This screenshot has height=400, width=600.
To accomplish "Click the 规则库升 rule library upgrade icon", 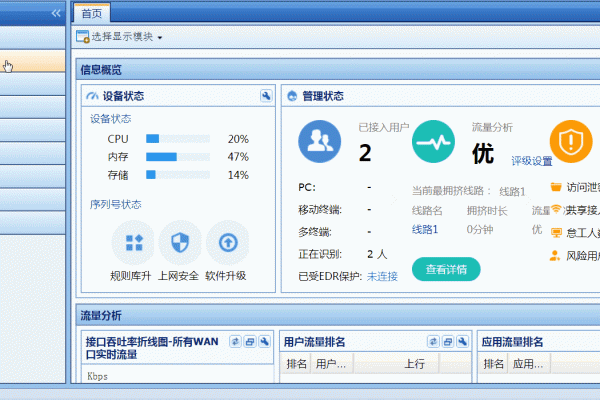I will coord(133,242).
